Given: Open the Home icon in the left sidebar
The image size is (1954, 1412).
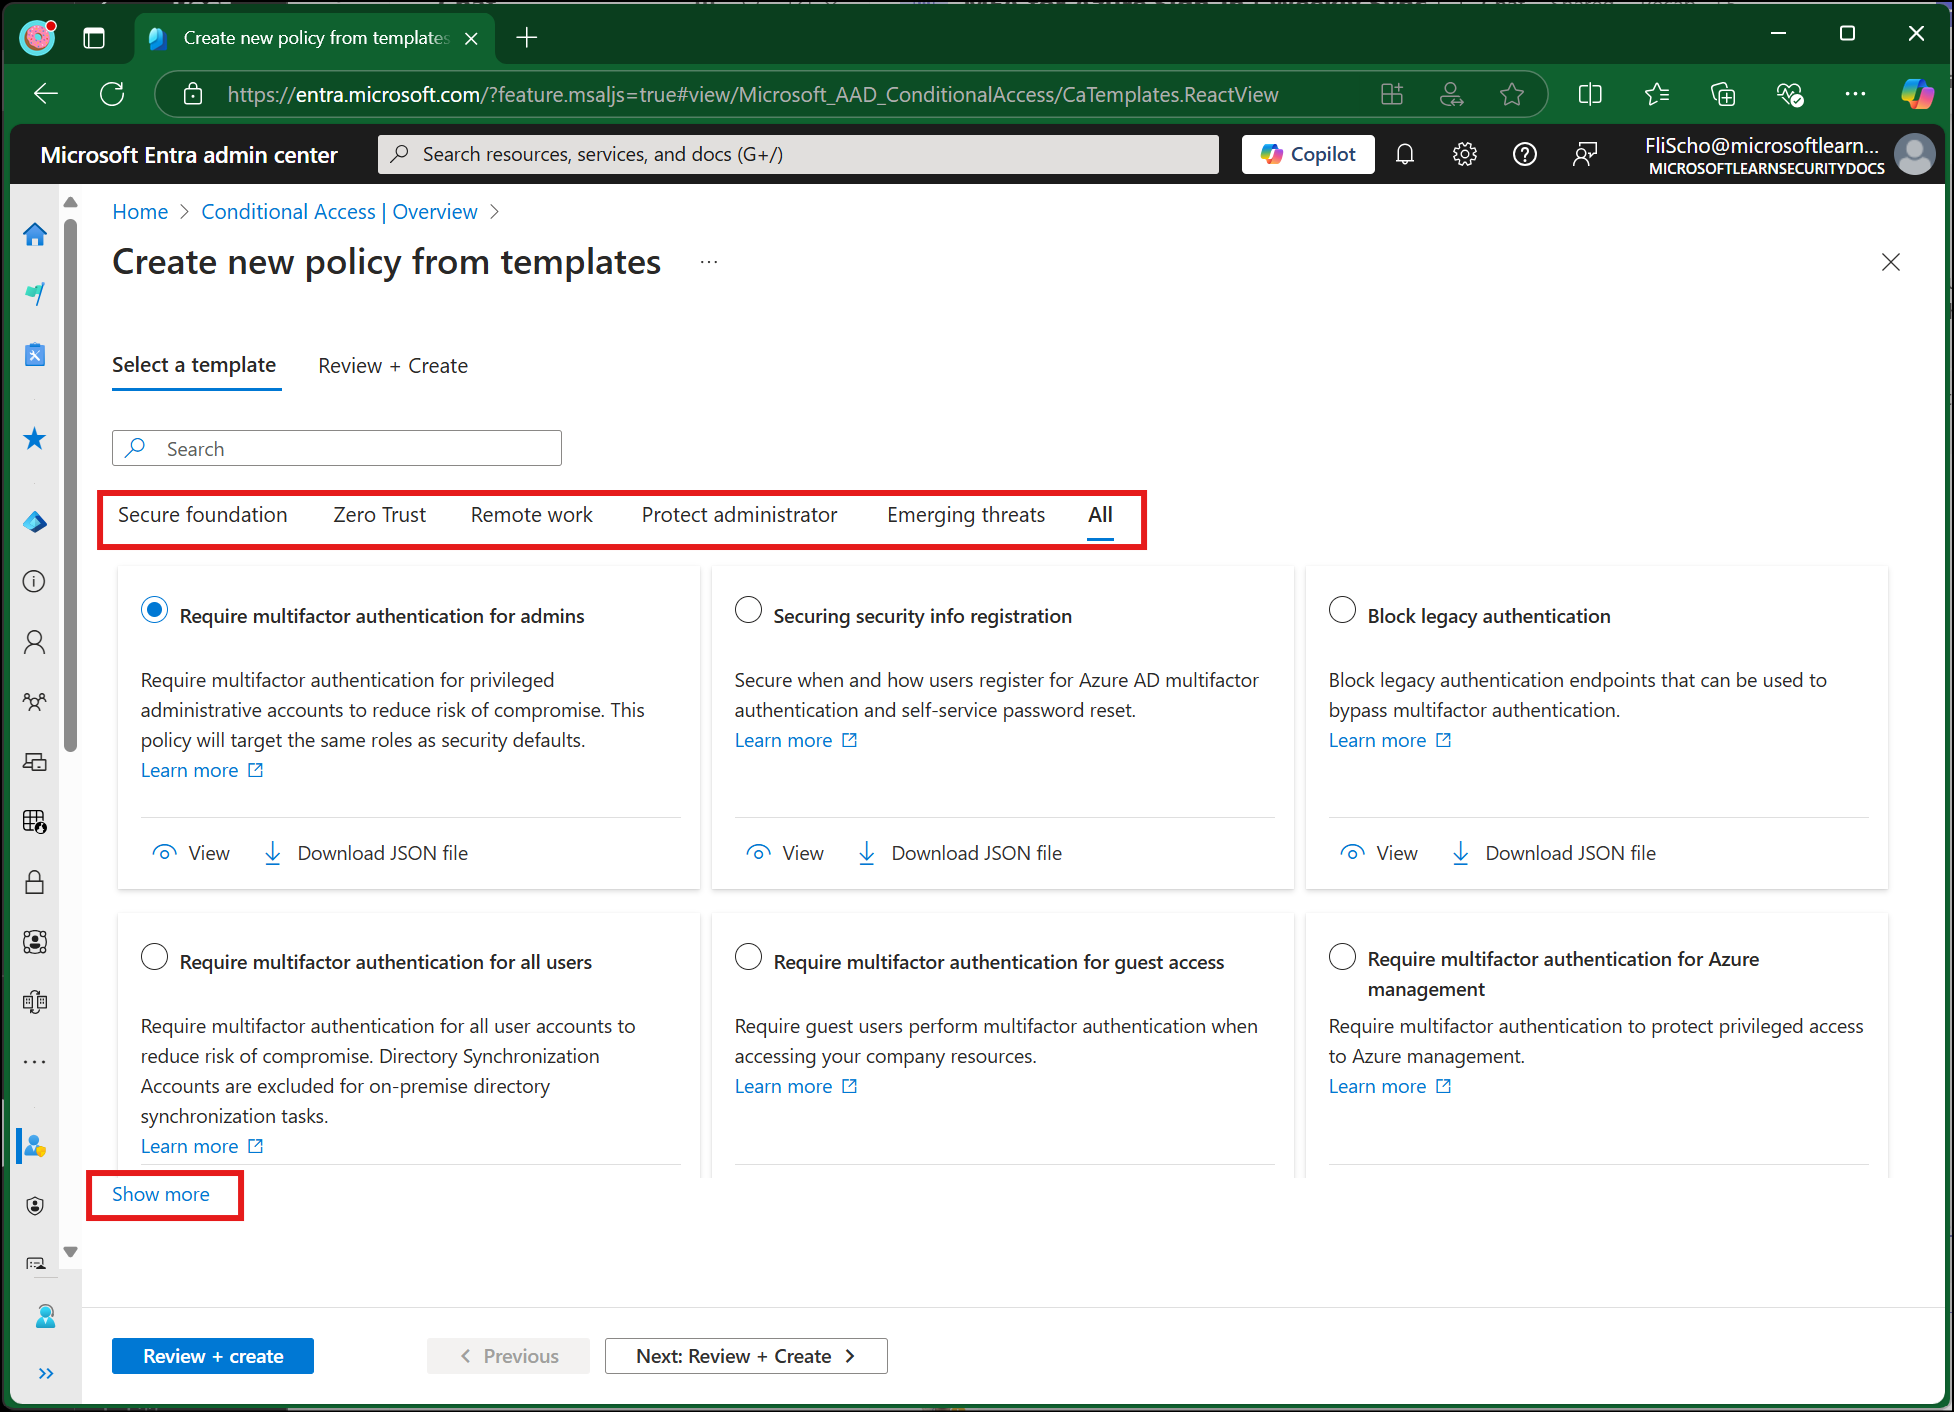Looking at the screenshot, I should tap(35, 234).
